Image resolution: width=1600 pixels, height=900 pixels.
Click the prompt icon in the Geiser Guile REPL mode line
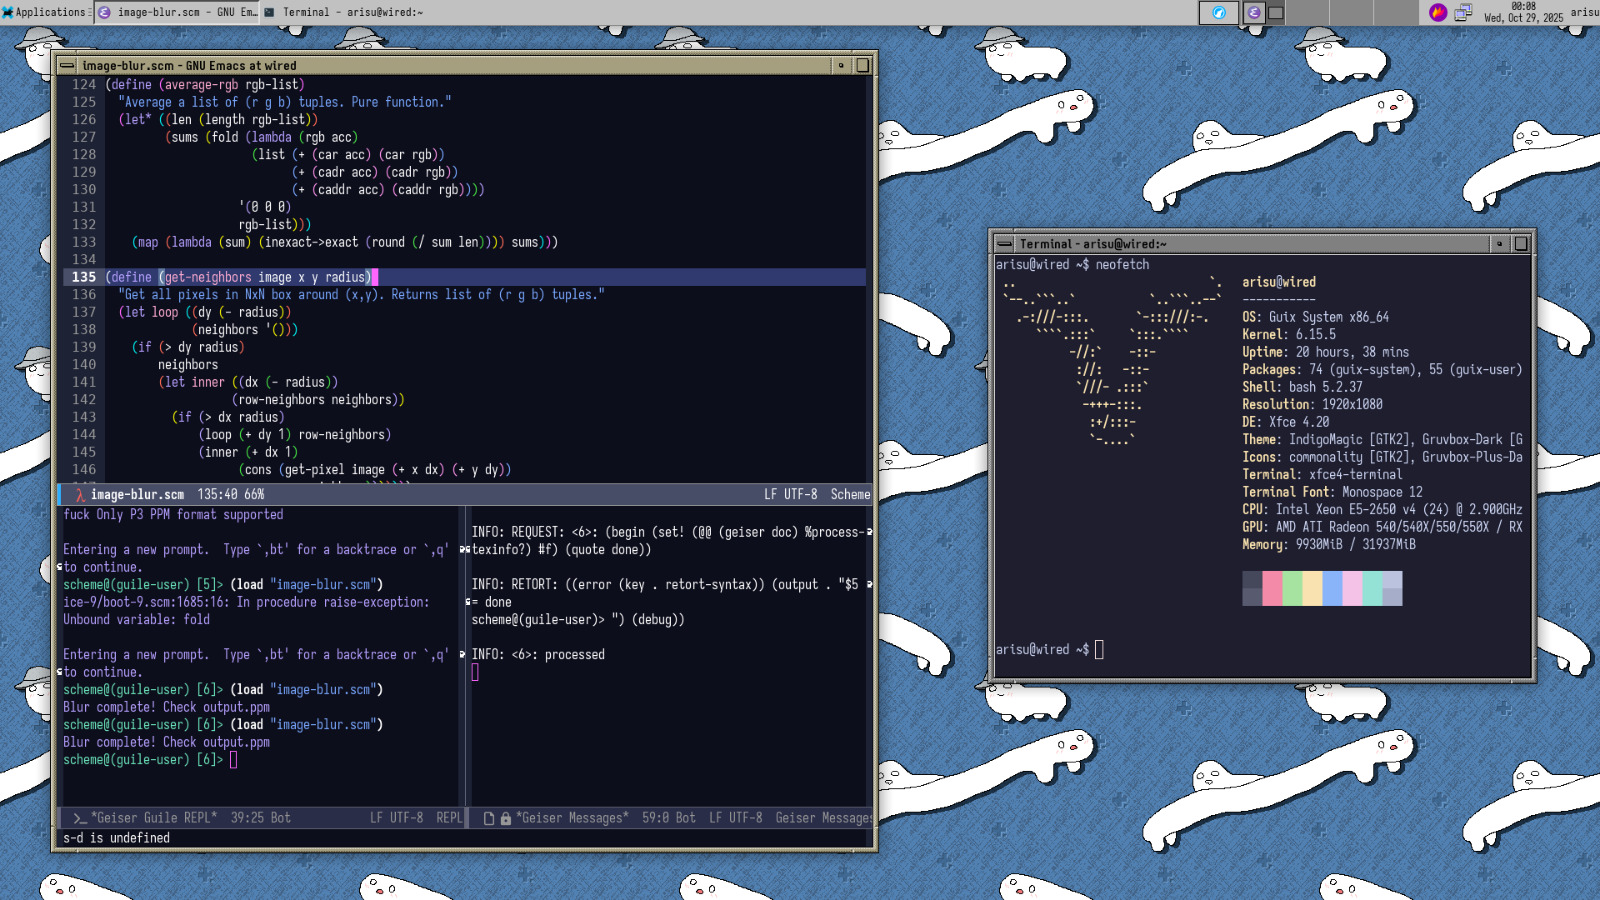79,818
